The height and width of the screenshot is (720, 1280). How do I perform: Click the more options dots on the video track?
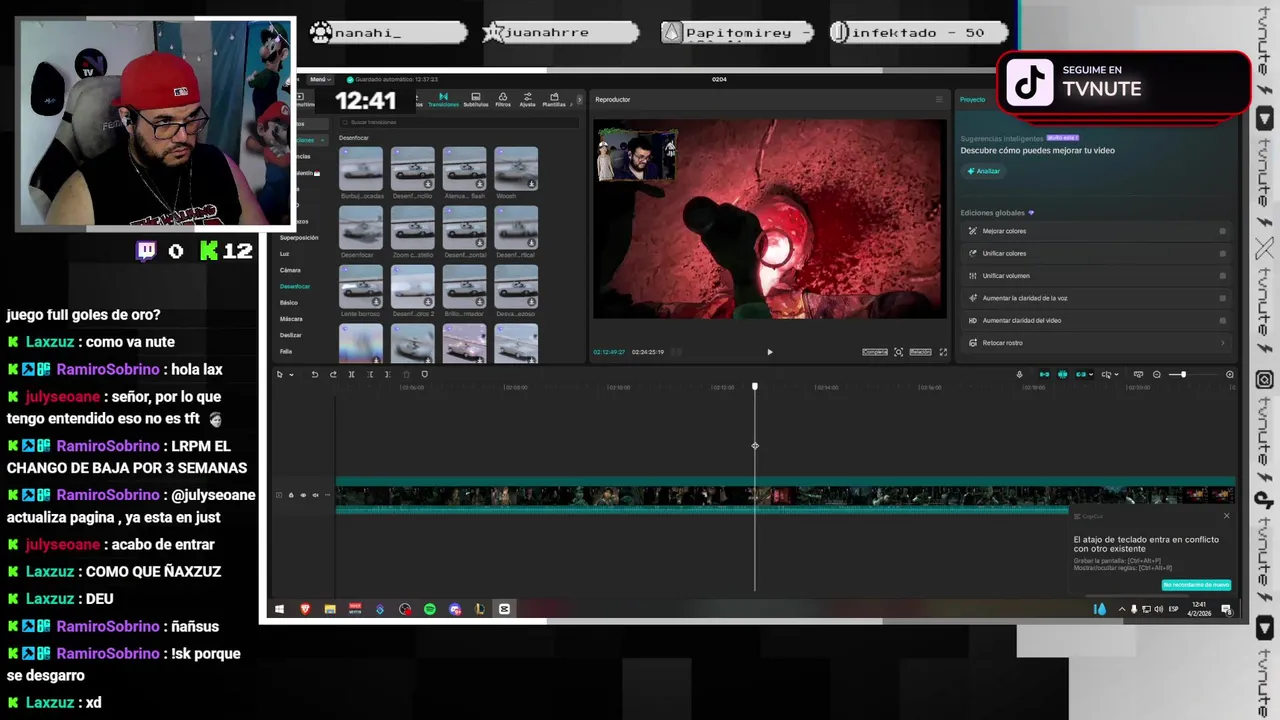click(327, 495)
